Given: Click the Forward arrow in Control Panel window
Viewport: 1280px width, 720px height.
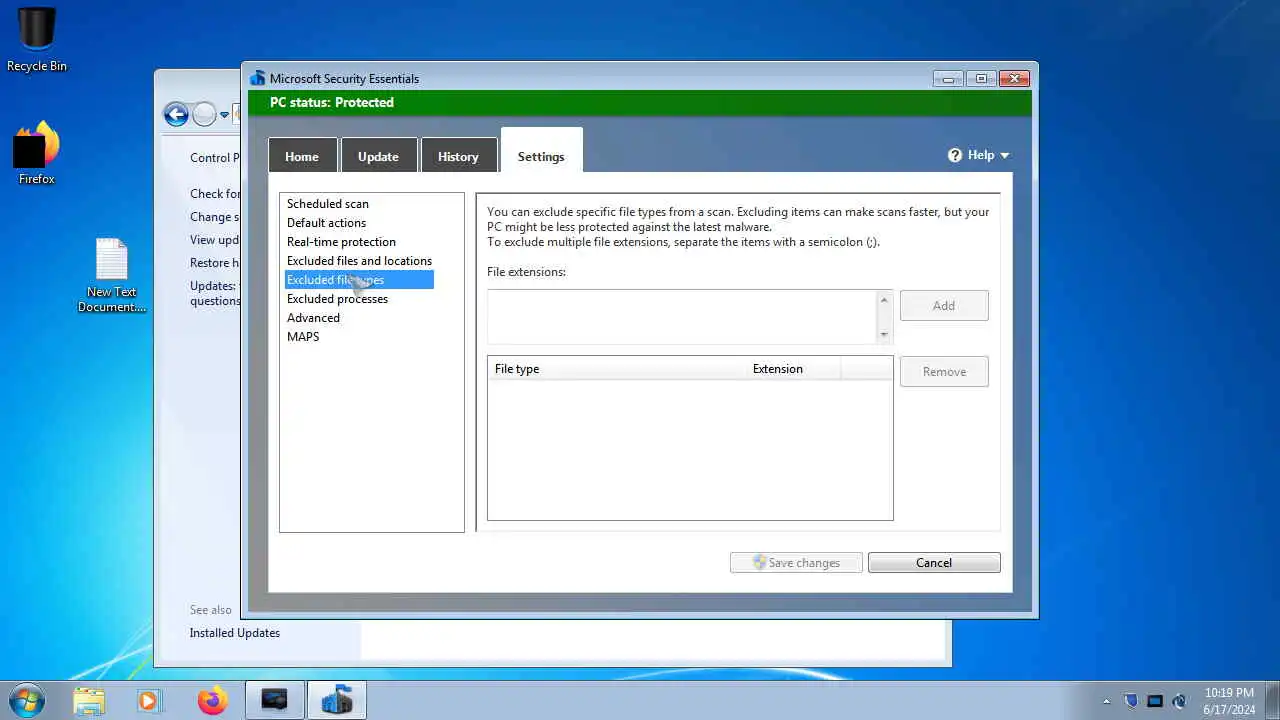Looking at the screenshot, I should coord(204,114).
